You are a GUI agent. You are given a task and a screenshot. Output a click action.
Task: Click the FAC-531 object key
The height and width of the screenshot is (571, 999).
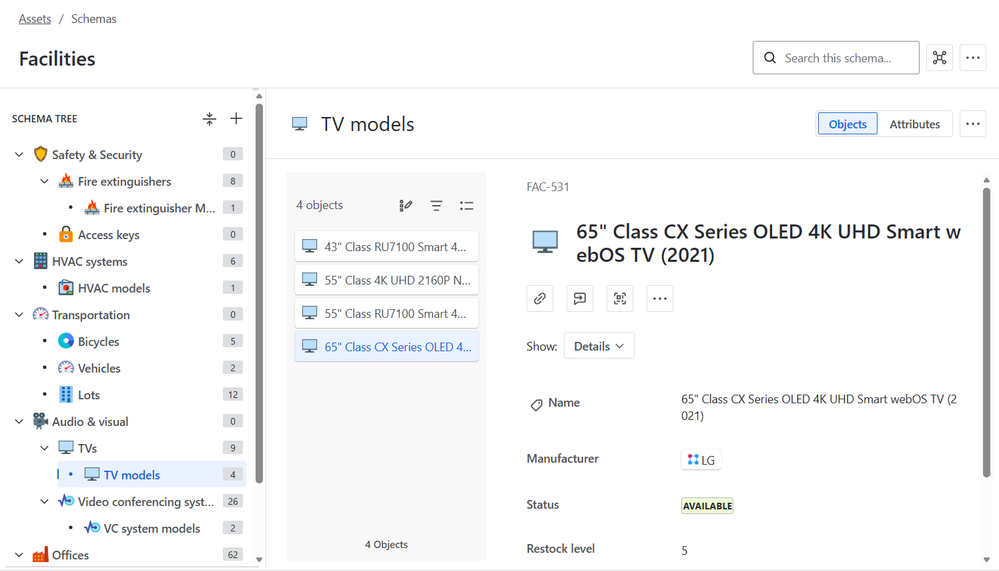pyautogui.click(x=548, y=187)
